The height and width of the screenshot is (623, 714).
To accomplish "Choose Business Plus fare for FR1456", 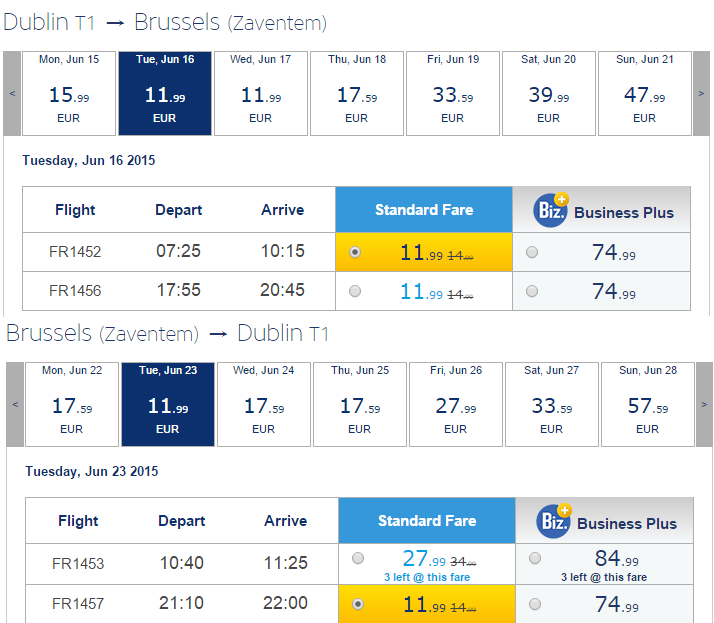I will click(532, 291).
